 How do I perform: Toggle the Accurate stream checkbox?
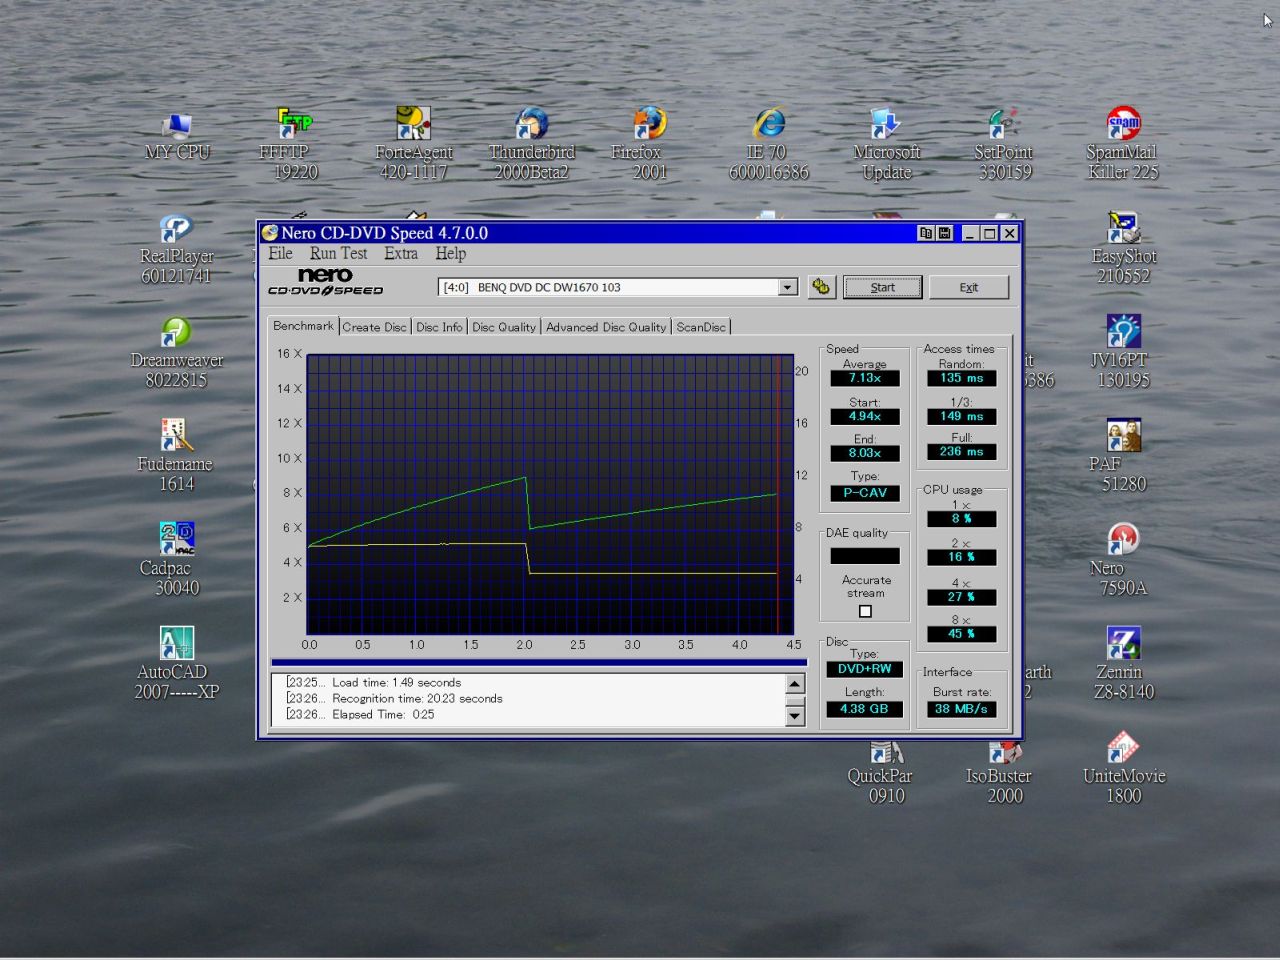(x=866, y=611)
